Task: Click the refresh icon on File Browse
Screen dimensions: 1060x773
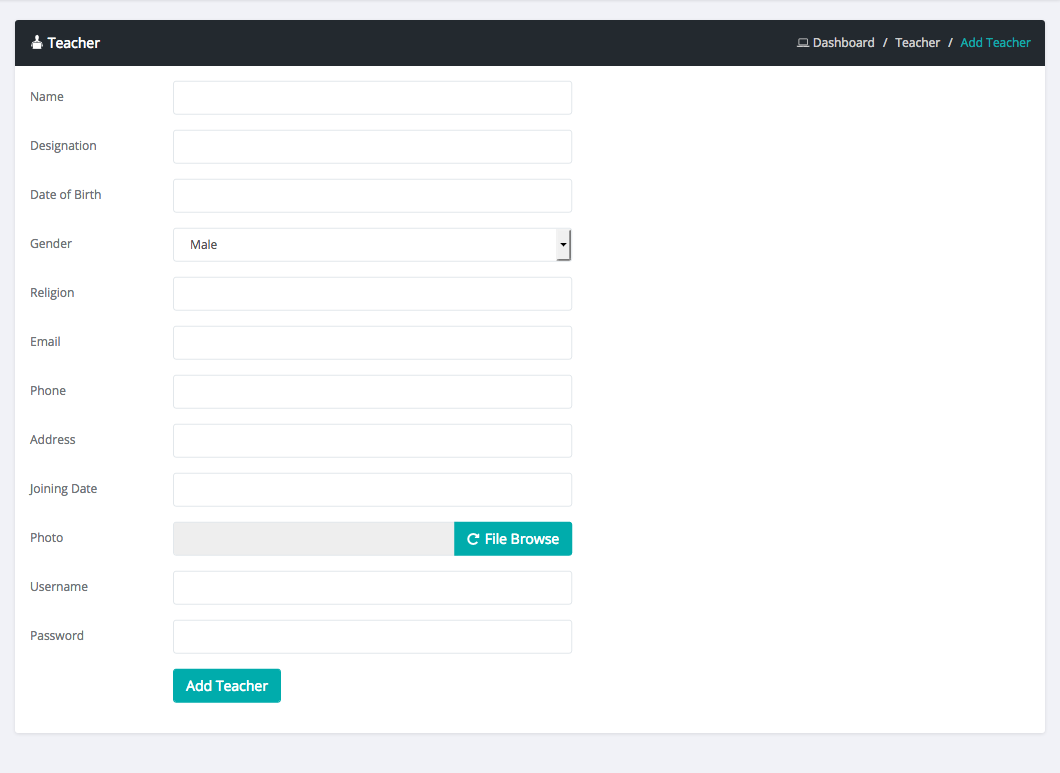Action: 473,539
